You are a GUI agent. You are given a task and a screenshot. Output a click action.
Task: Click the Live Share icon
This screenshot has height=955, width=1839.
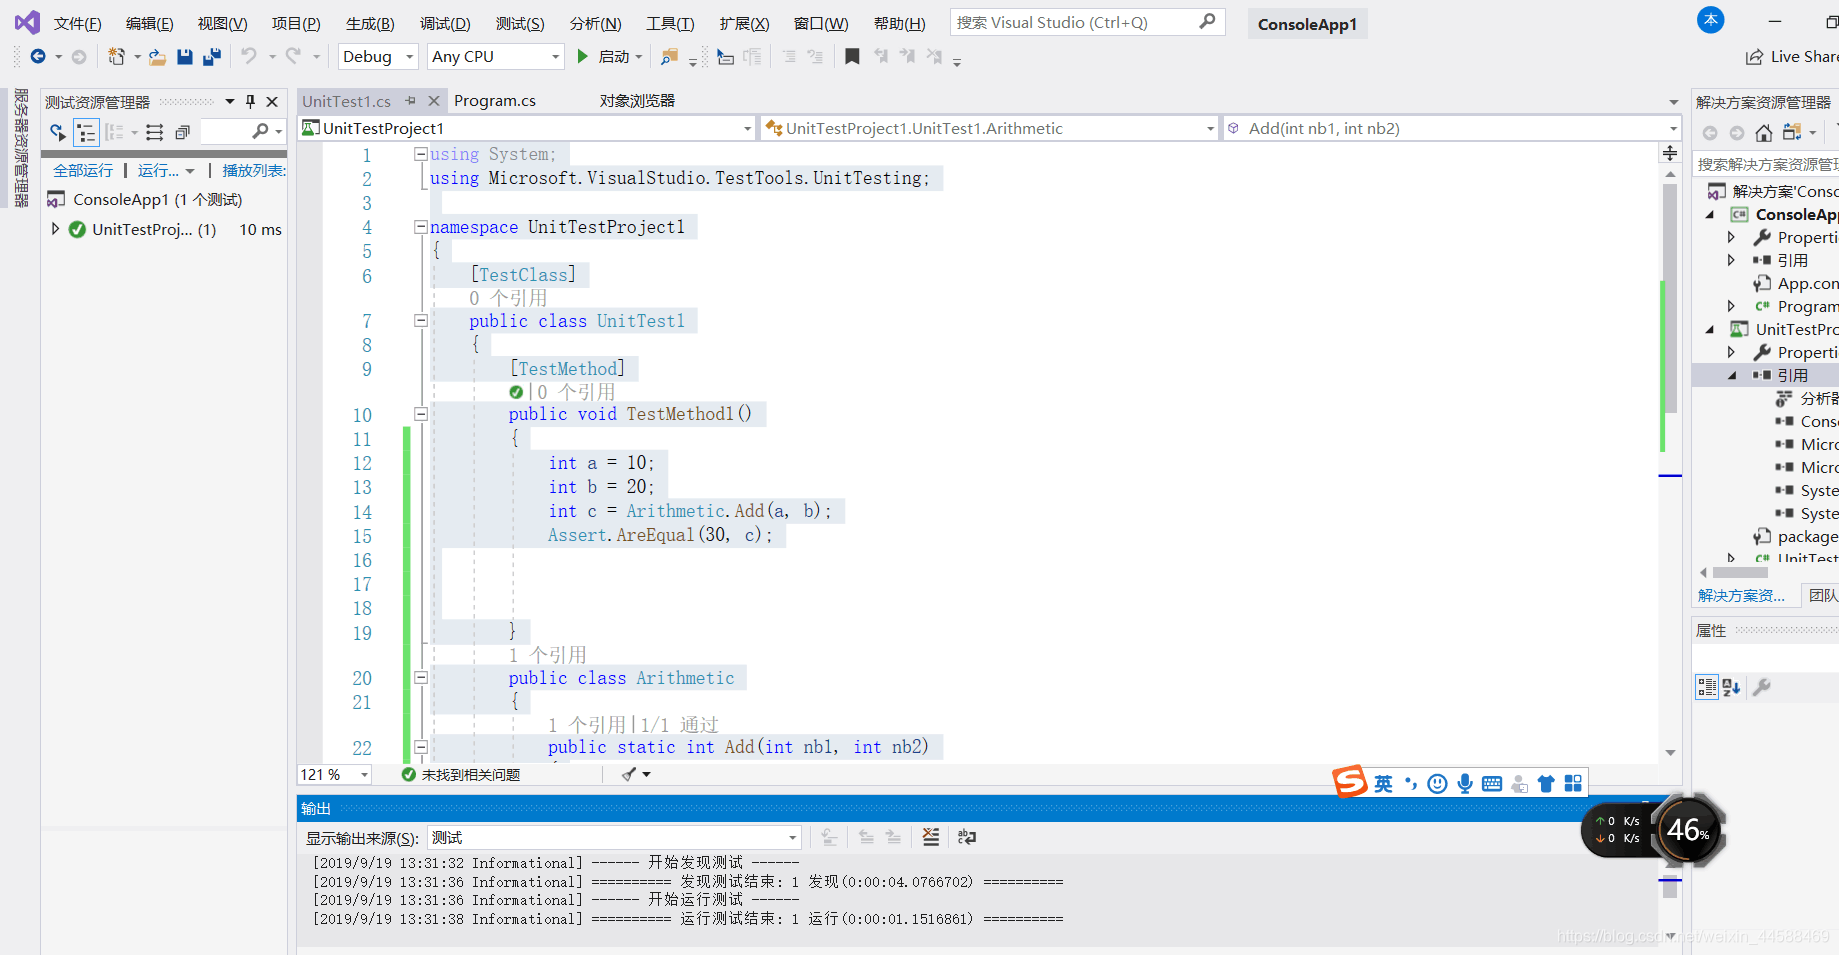1754,57
